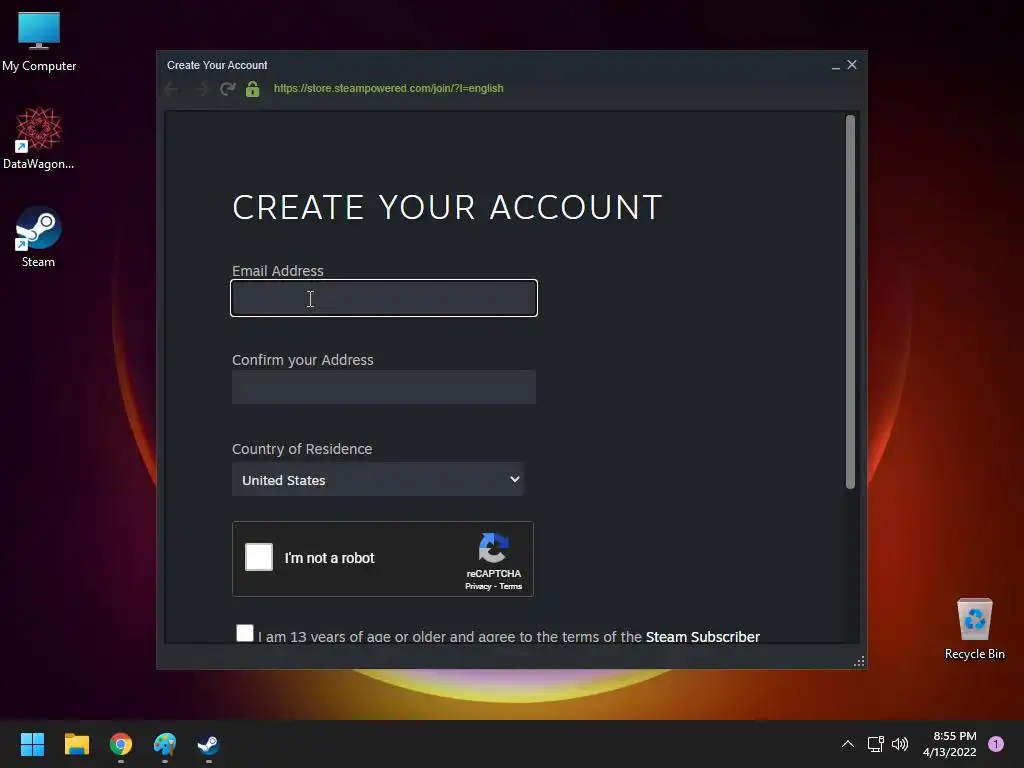The height and width of the screenshot is (768, 1024).
Task: Click the page's vertical scrollbar thumb
Action: tap(850, 302)
